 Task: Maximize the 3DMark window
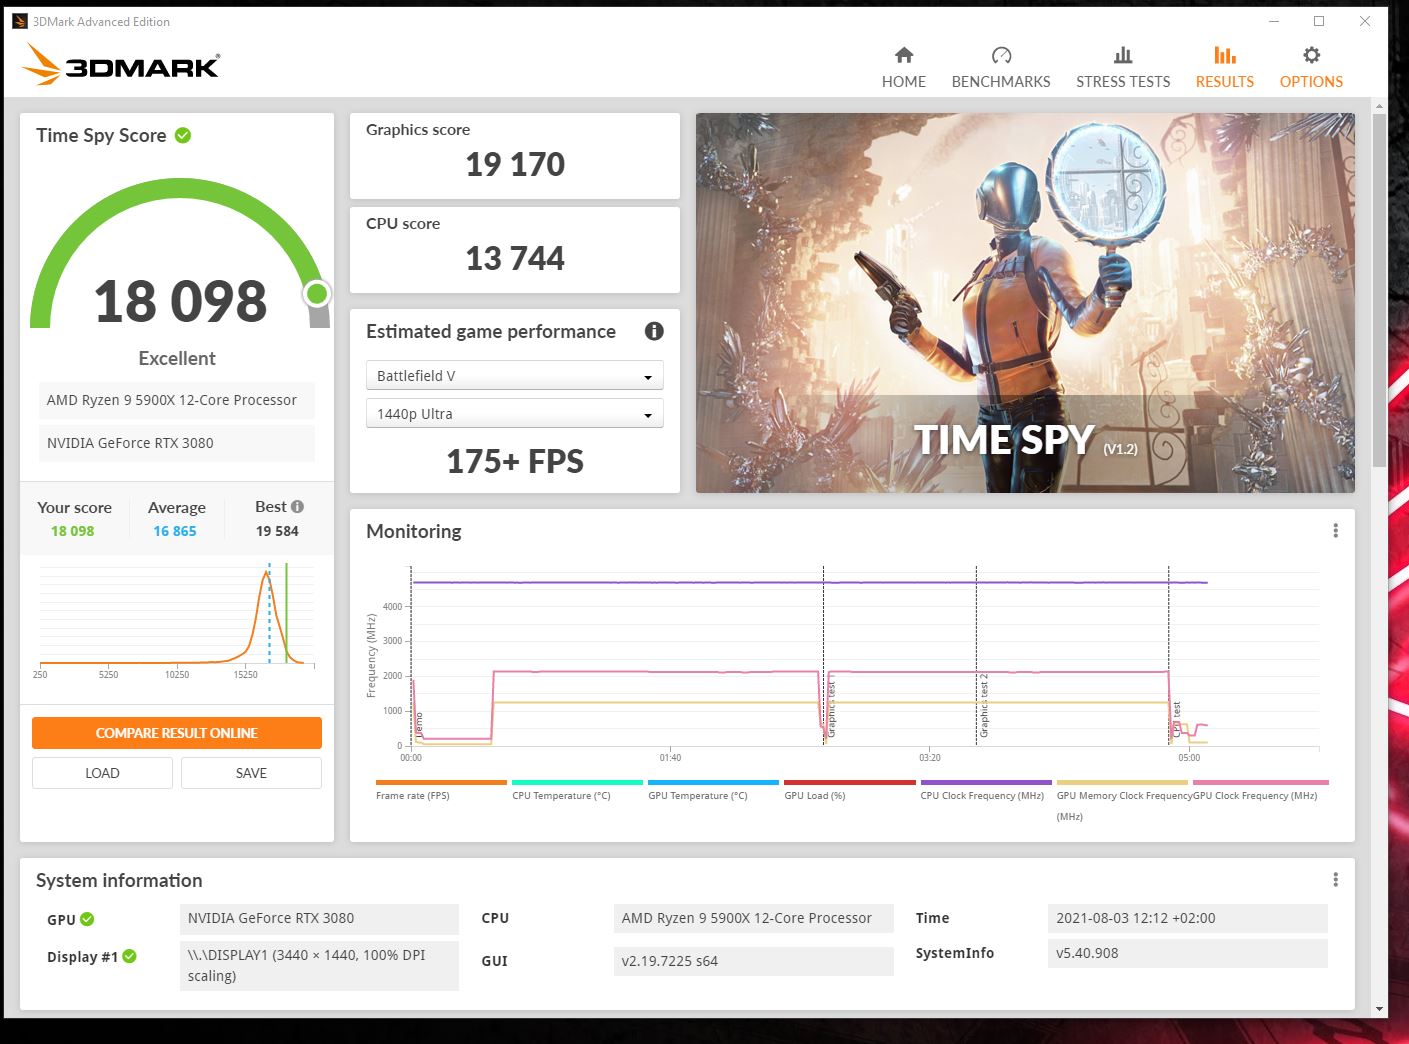point(1319,21)
